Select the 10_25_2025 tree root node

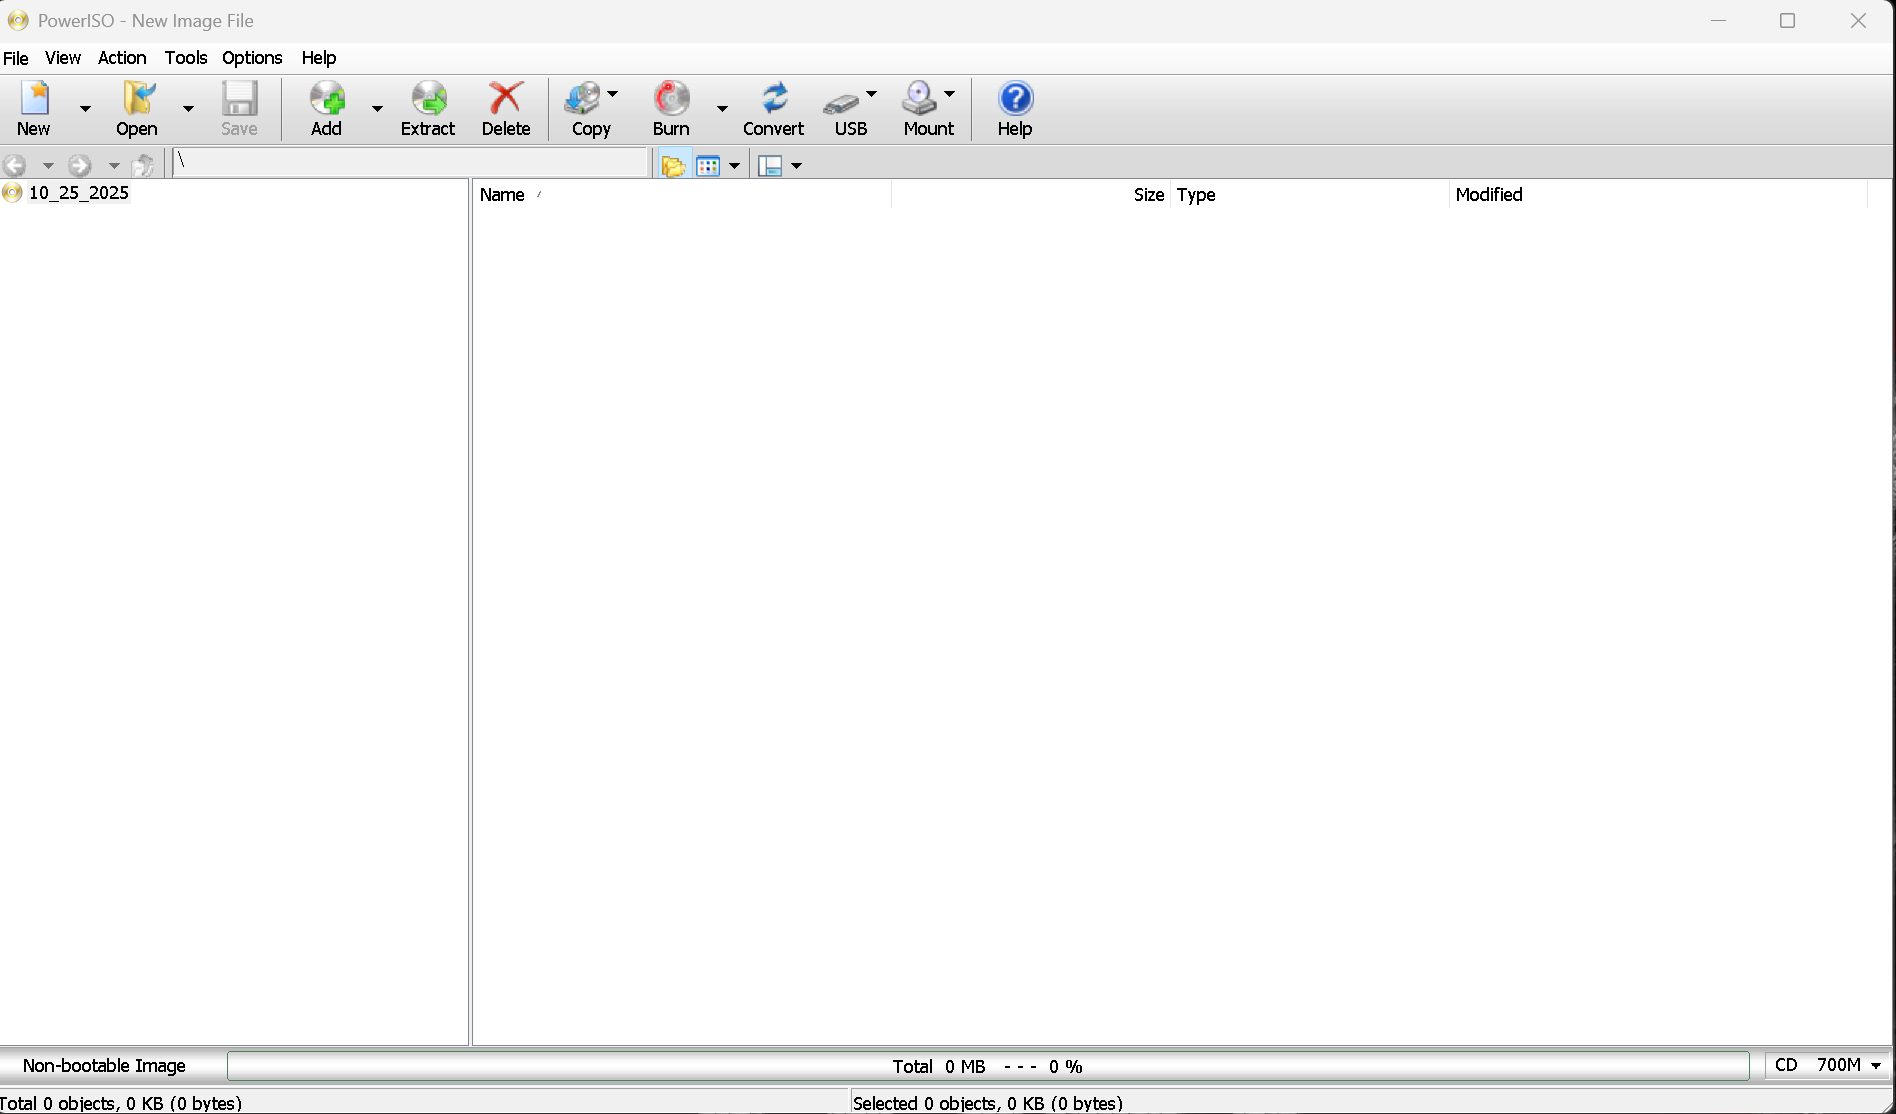[x=79, y=193]
